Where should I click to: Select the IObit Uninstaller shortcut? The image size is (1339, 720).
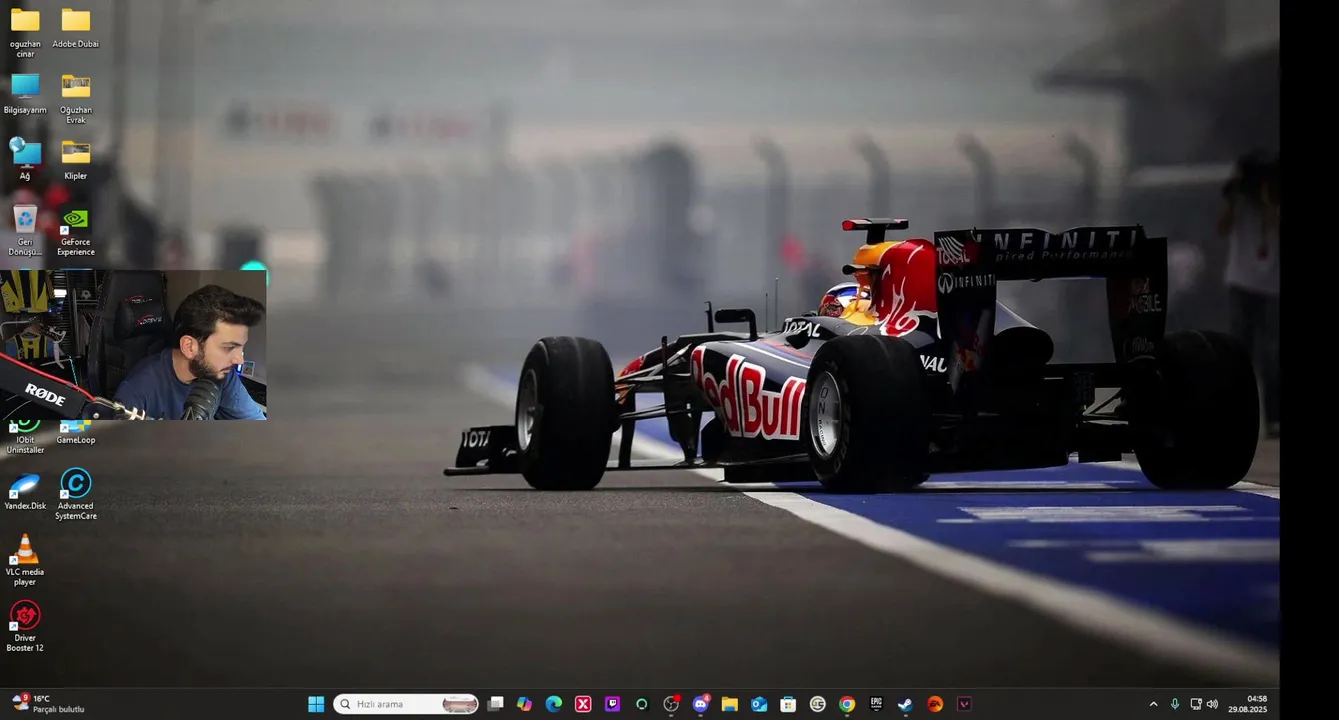click(x=25, y=437)
